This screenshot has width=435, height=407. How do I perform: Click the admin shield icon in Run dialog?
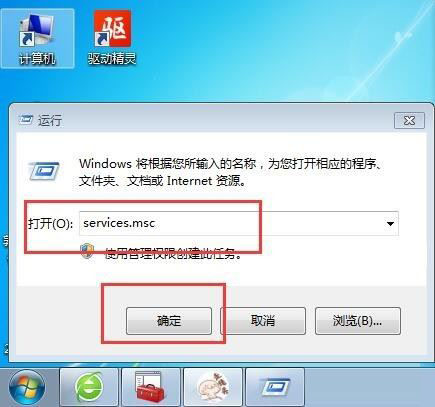click(x=88, y=252)
